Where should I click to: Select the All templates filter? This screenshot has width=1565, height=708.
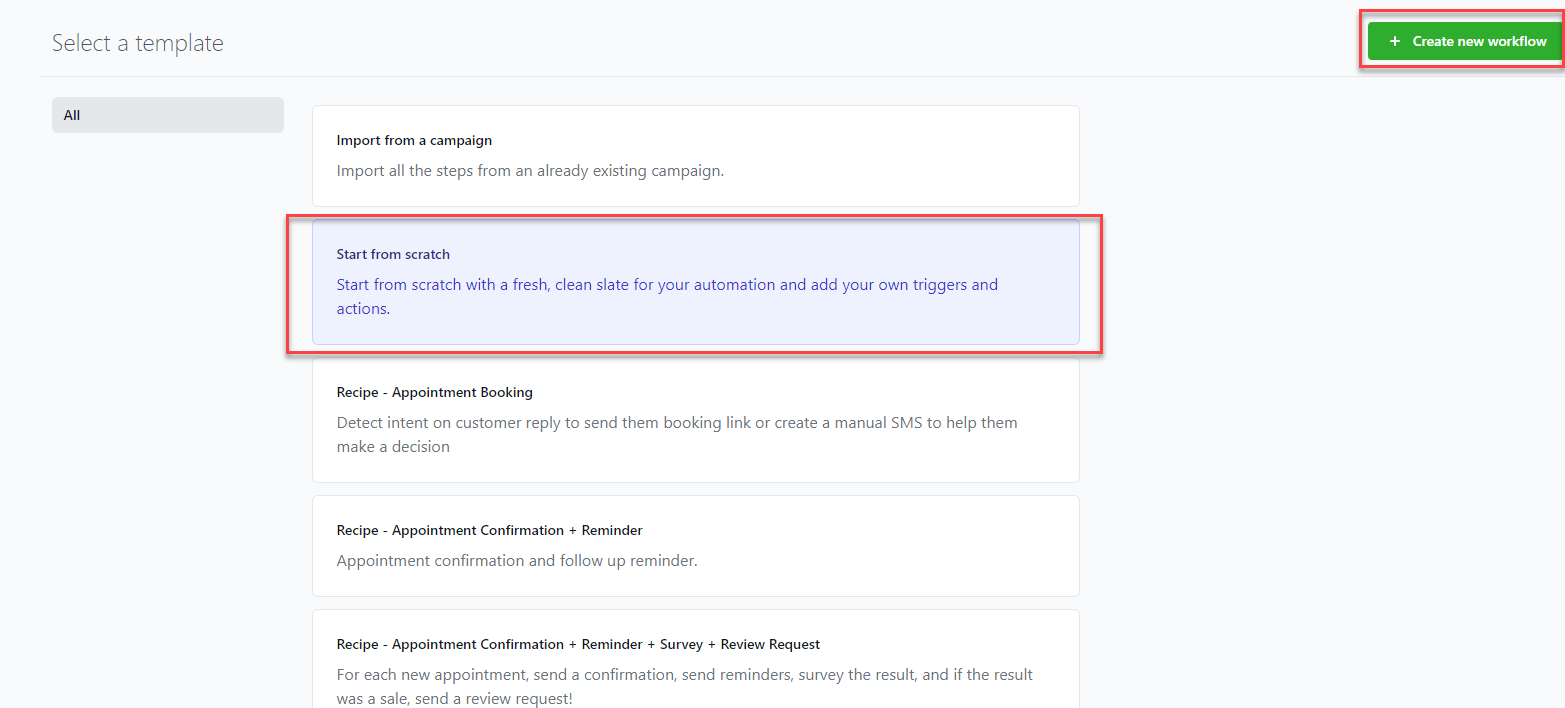coord(167,114)
